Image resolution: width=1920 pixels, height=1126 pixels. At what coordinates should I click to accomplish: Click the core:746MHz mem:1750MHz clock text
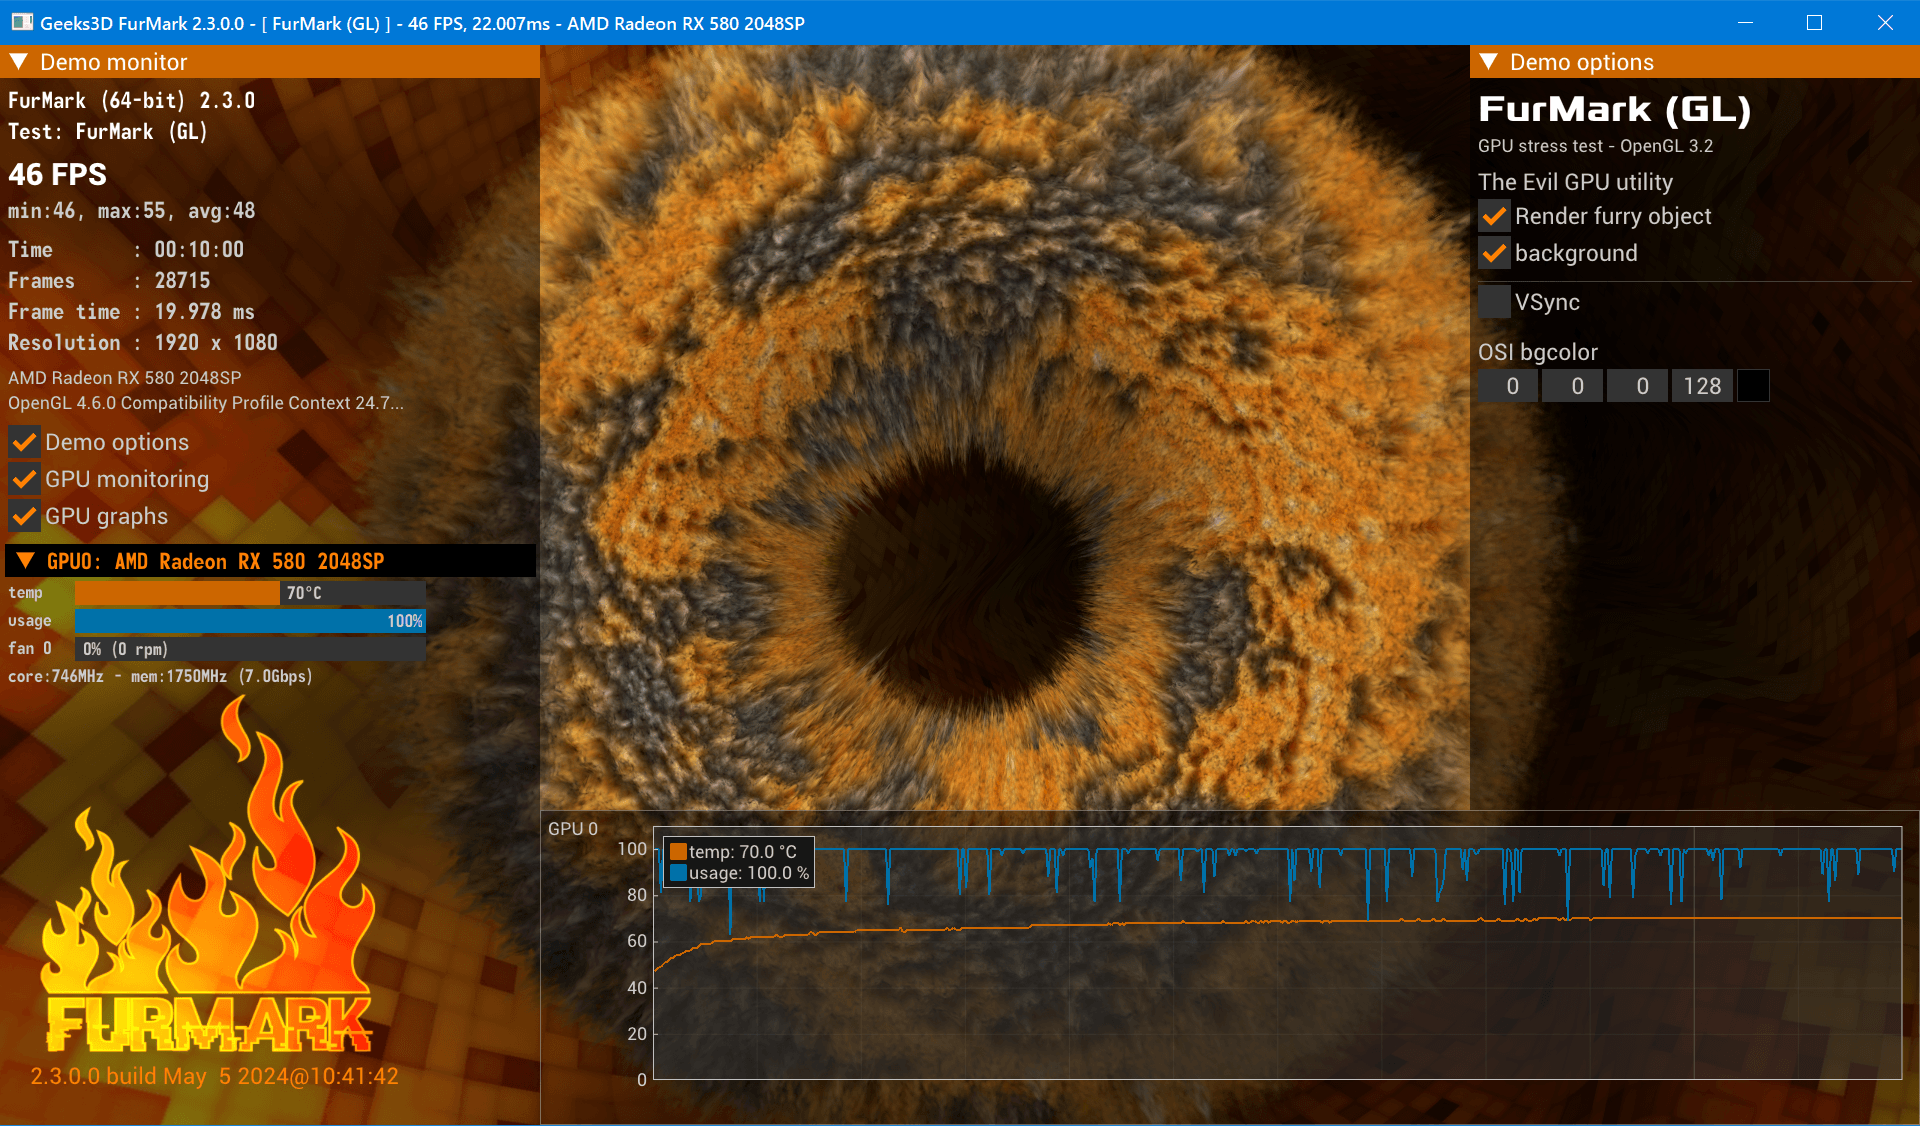(160, 677)
